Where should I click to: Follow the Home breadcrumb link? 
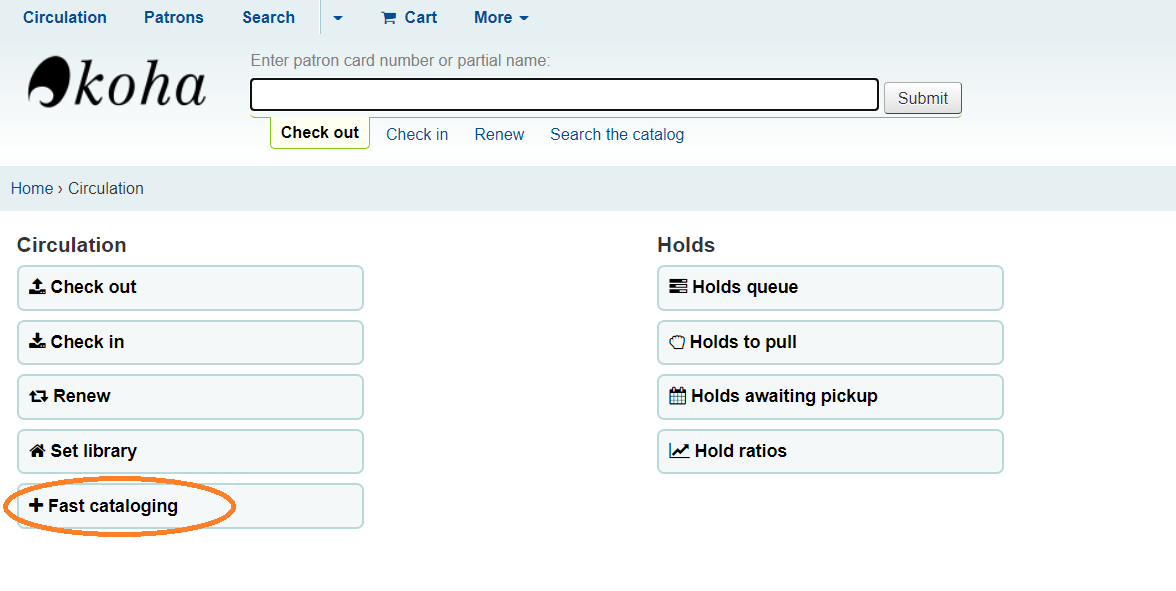(x=31, y=188)
